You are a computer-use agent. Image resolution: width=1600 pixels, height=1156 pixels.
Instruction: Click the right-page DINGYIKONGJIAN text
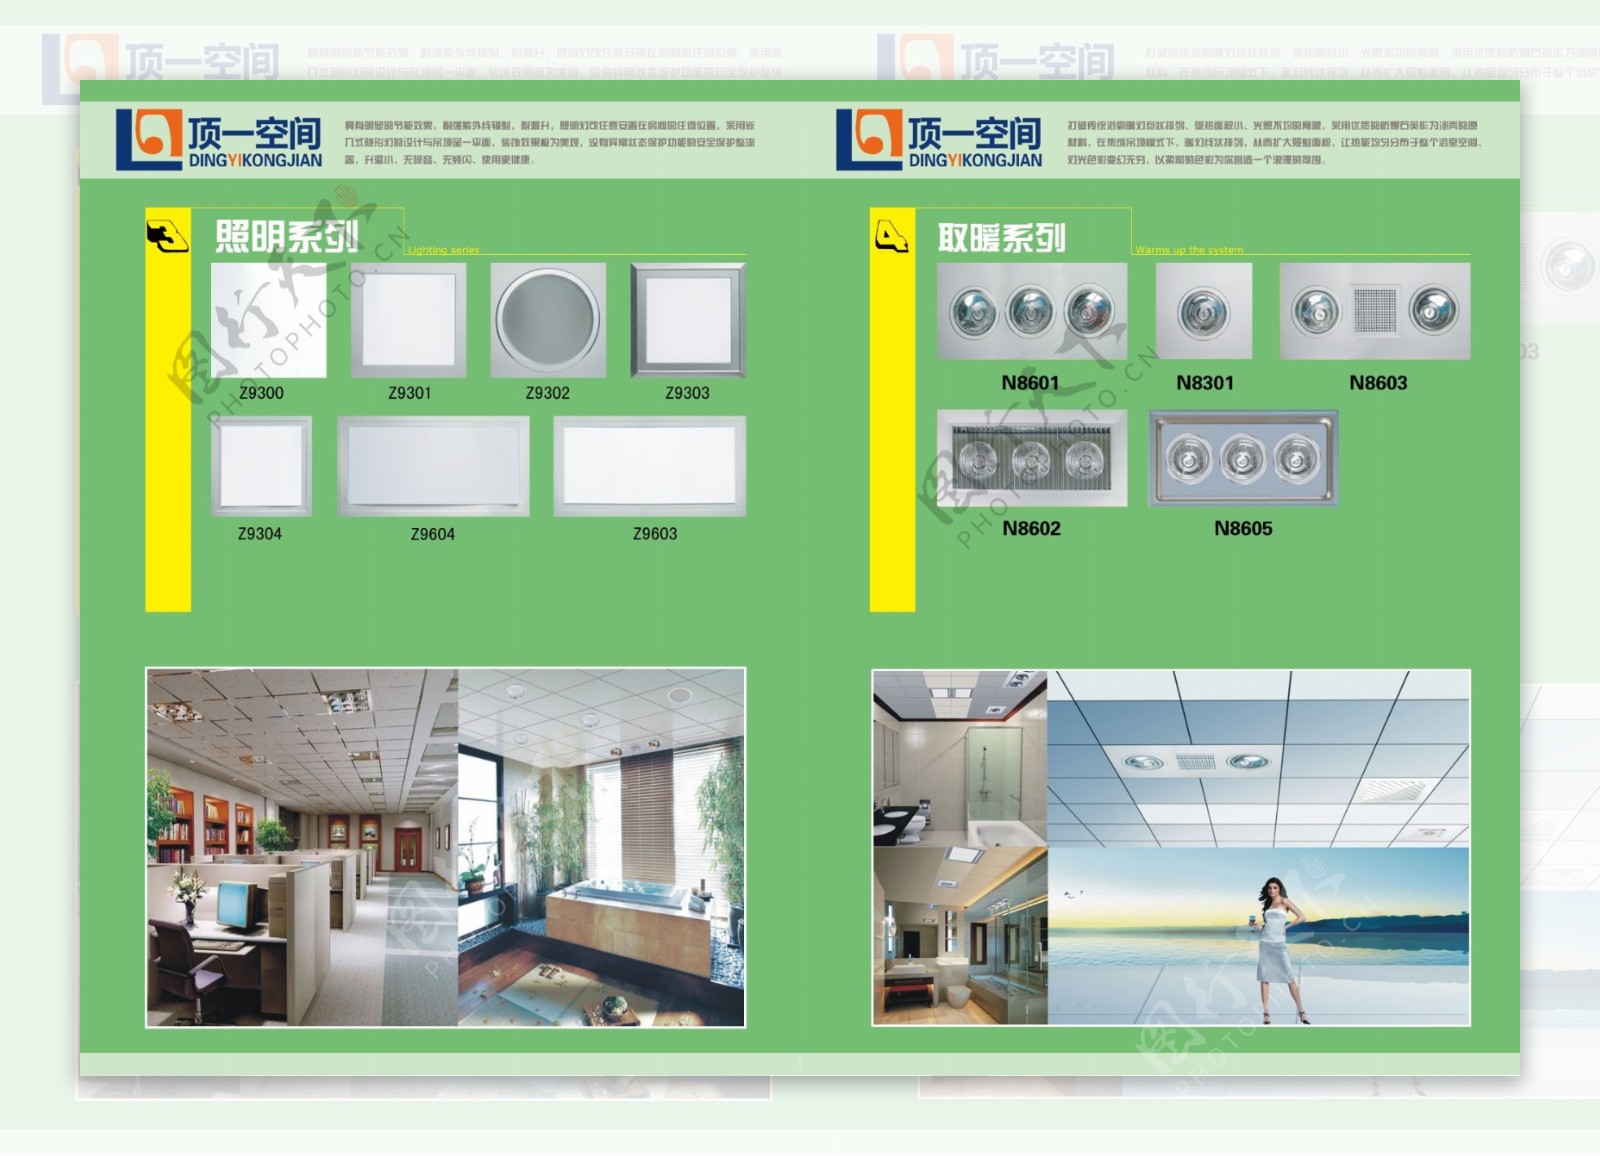tap(975, 160)
